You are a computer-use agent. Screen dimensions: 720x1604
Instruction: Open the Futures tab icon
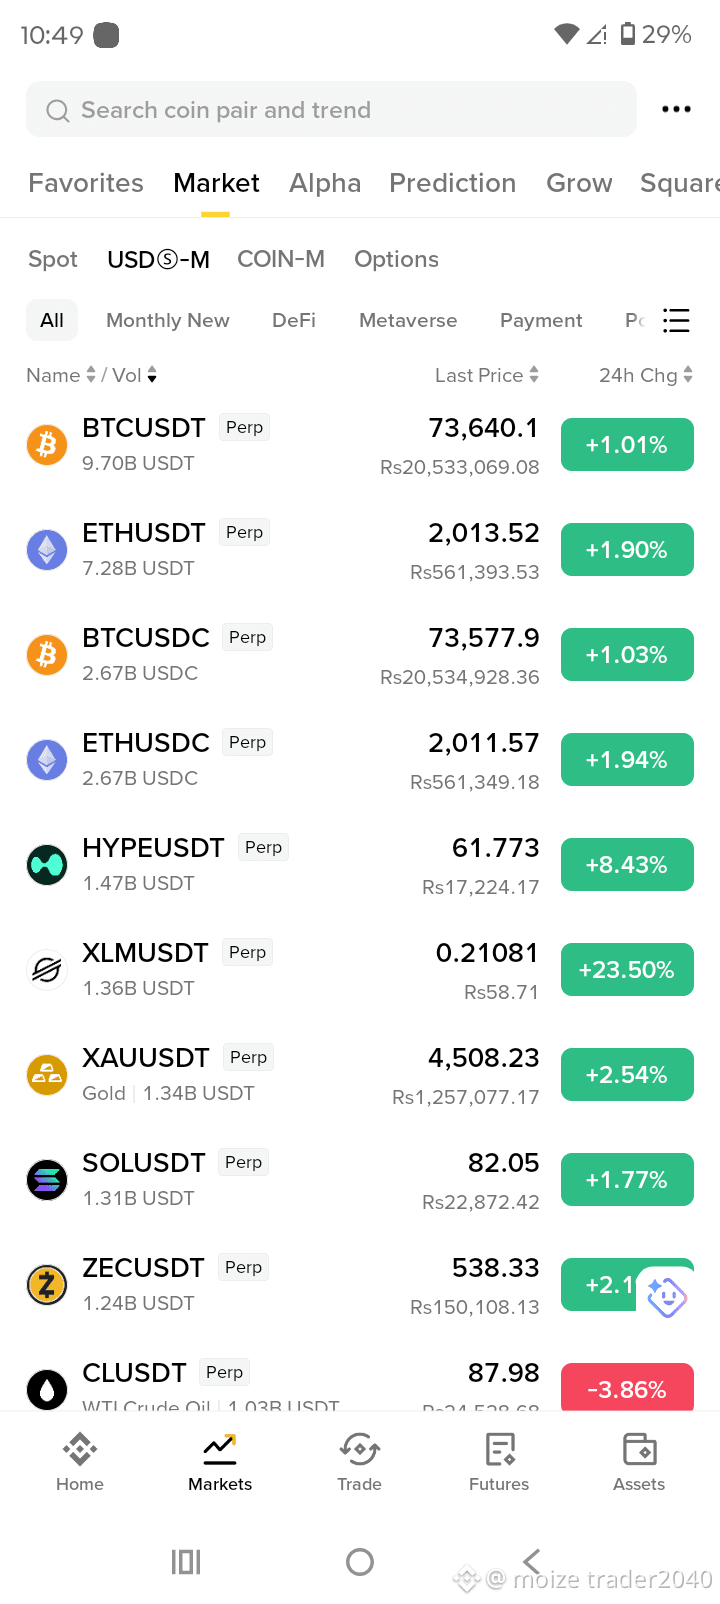[499, 1448]
